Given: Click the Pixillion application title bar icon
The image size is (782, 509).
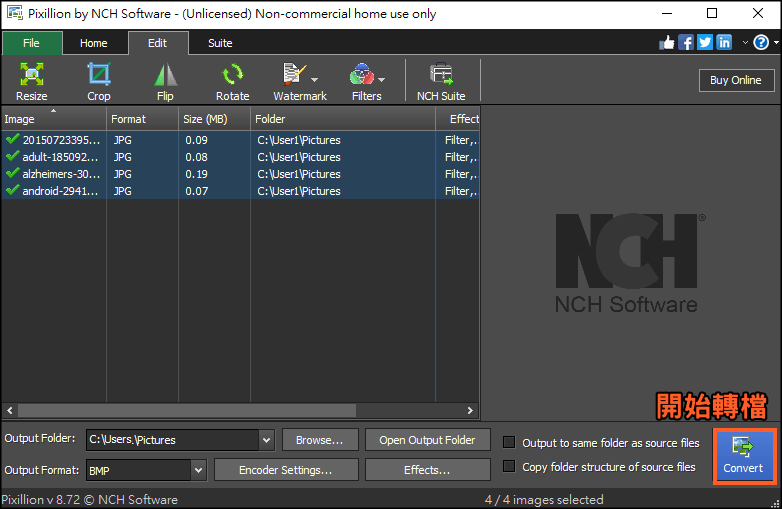Looking at the screenshot, I should (x=14, y=13).
